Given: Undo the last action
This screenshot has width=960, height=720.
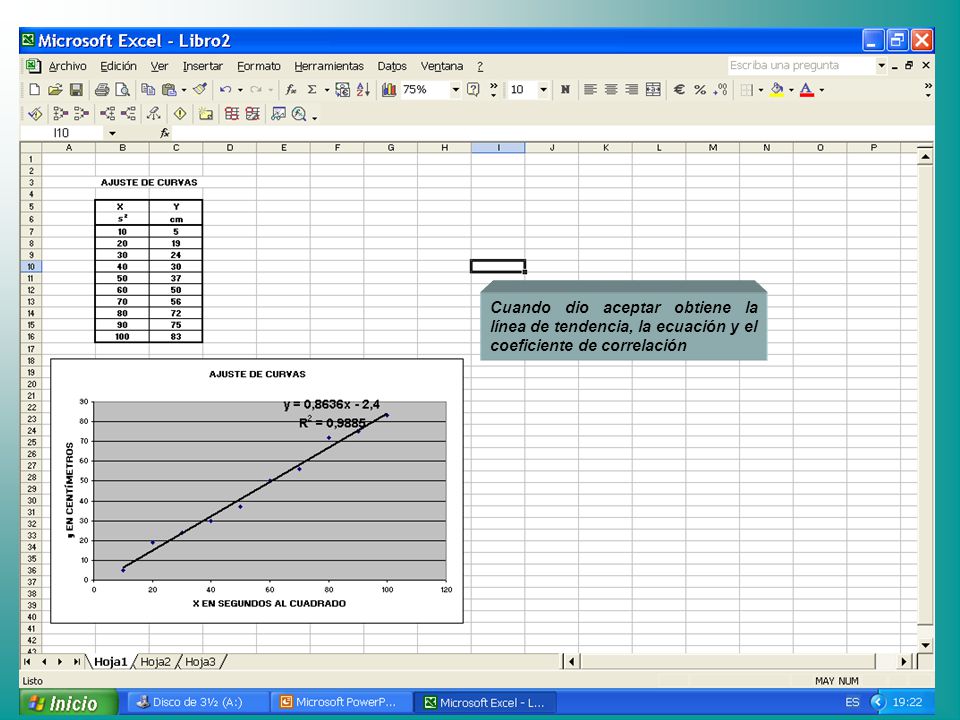Looking at the screenshot, I should [x=225, y=90].
